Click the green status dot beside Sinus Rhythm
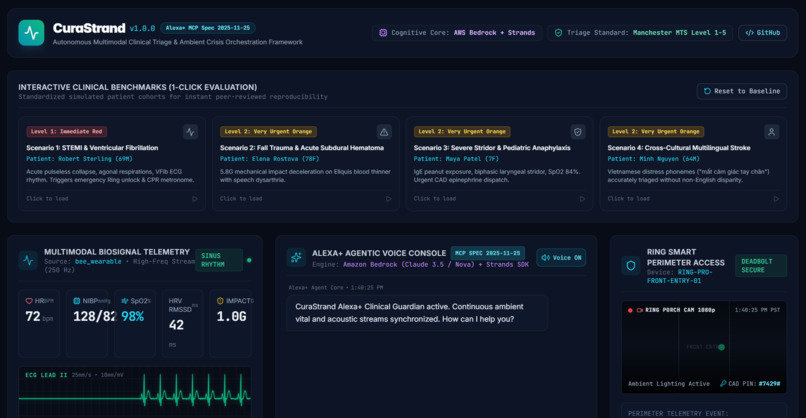 point(249,260)
